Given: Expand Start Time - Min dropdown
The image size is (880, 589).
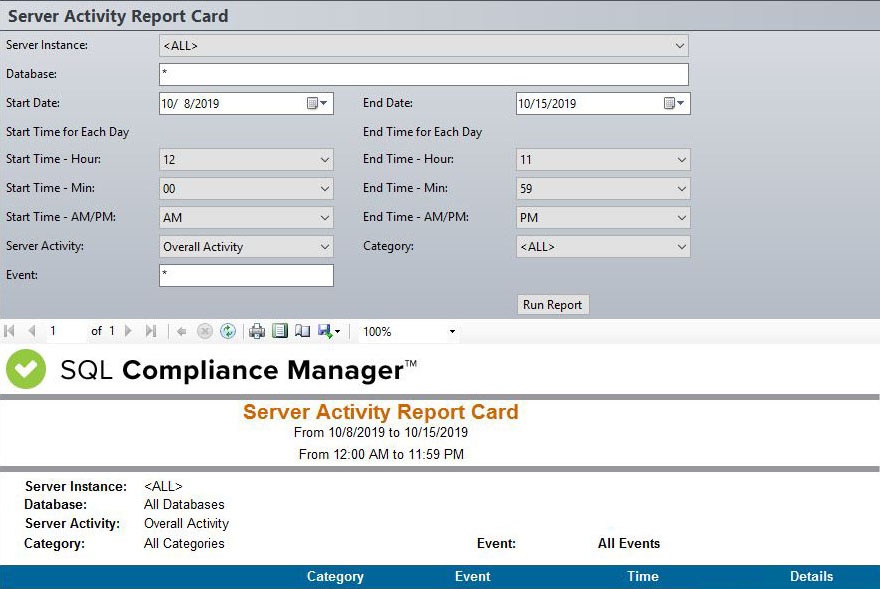Looking at the screenshot, I should click(324, 189).
